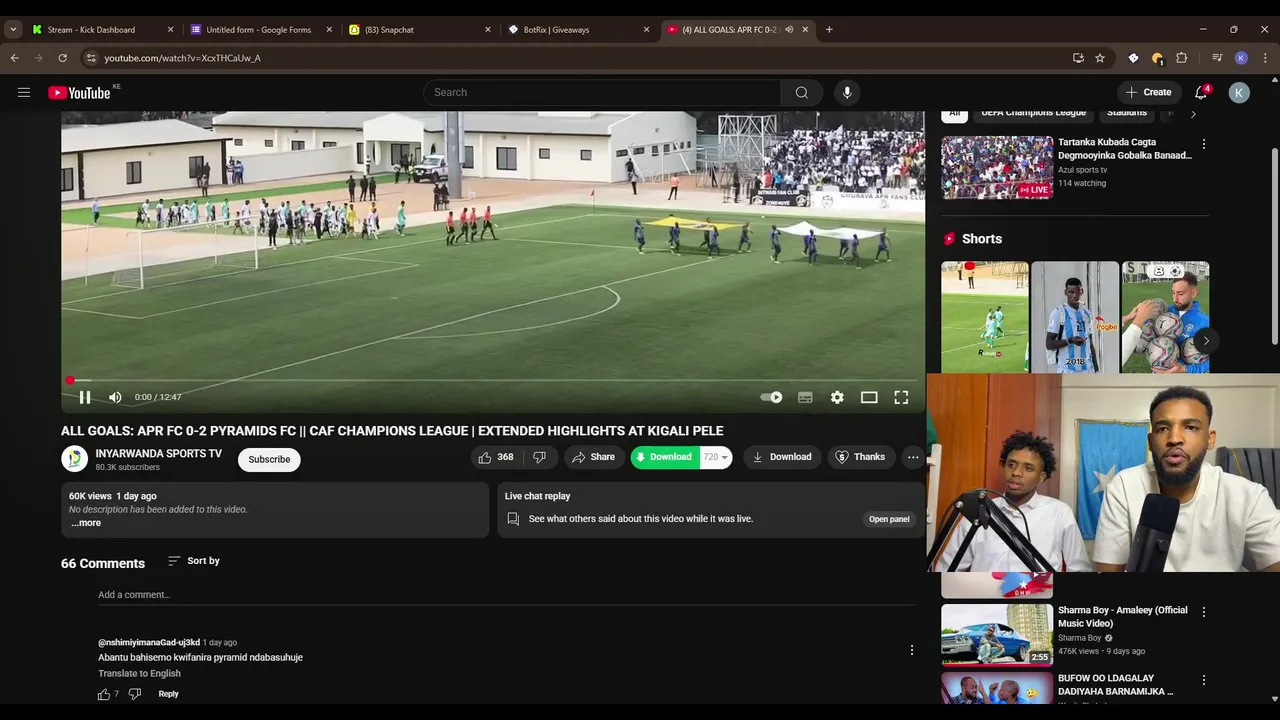1280x720 pixels.
Task: Like the video with 368 likes
Action: (496, 457)
